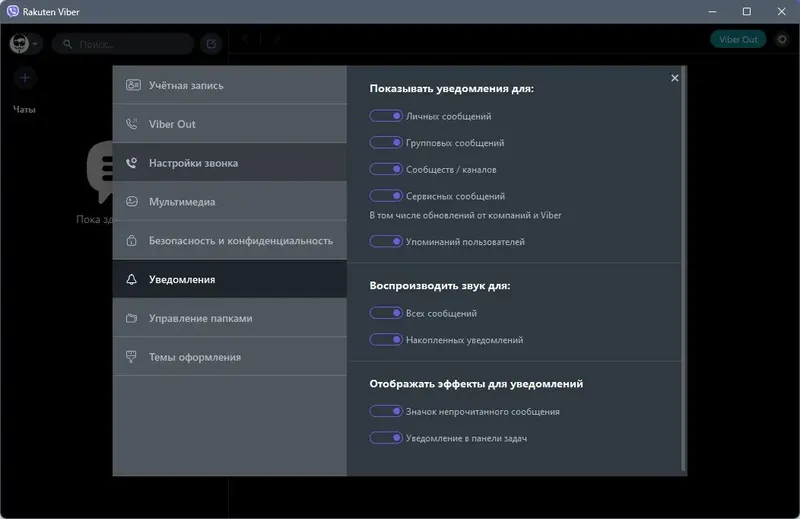Click the Viber logo in the title bar
The image size is (800, 519).
click(12, 11)
